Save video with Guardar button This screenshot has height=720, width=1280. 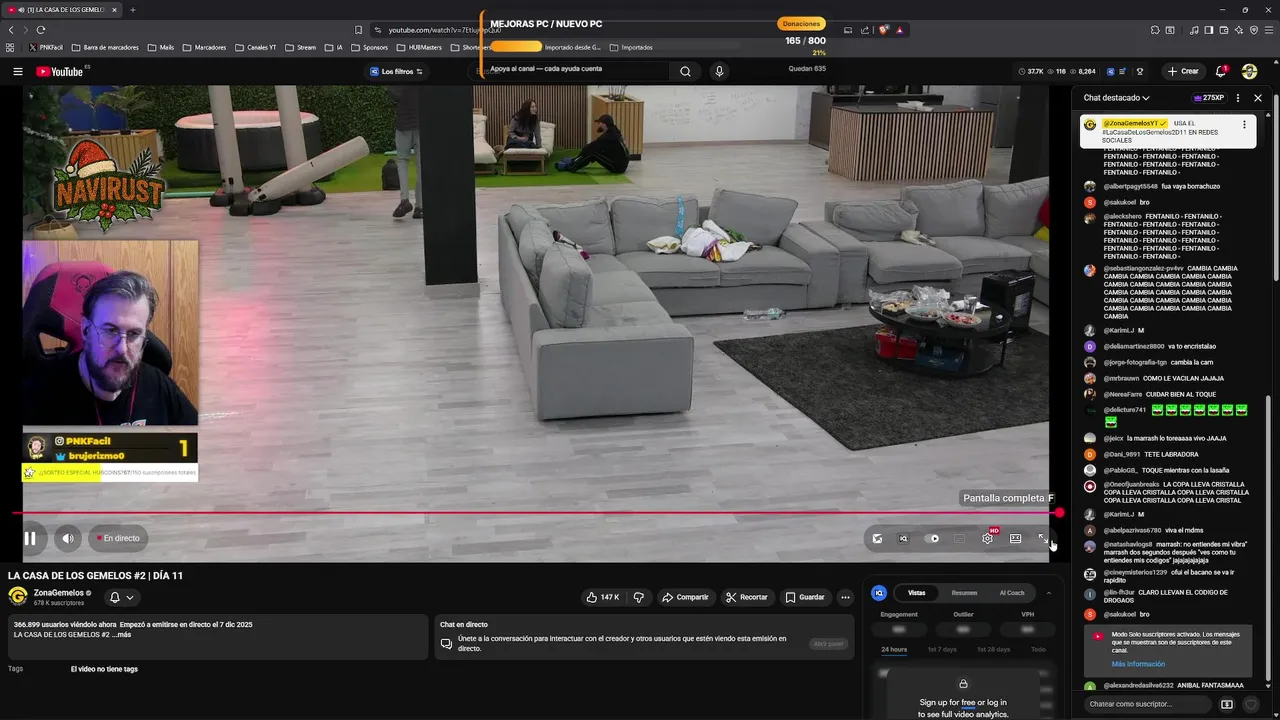pyautogui.click(x=805, y=597)
